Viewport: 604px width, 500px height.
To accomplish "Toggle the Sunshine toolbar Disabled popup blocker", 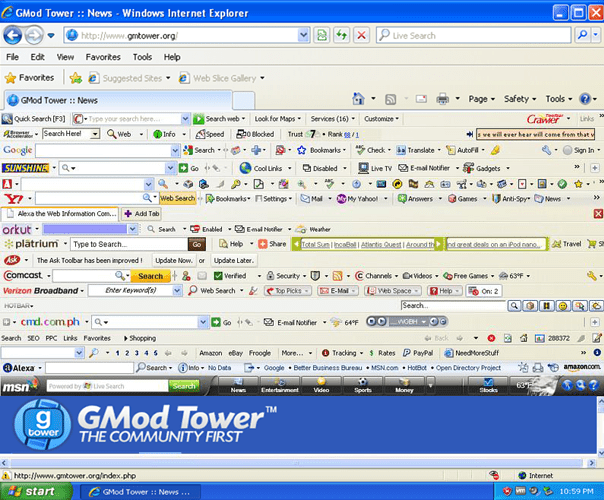I will tap(320, 168).
